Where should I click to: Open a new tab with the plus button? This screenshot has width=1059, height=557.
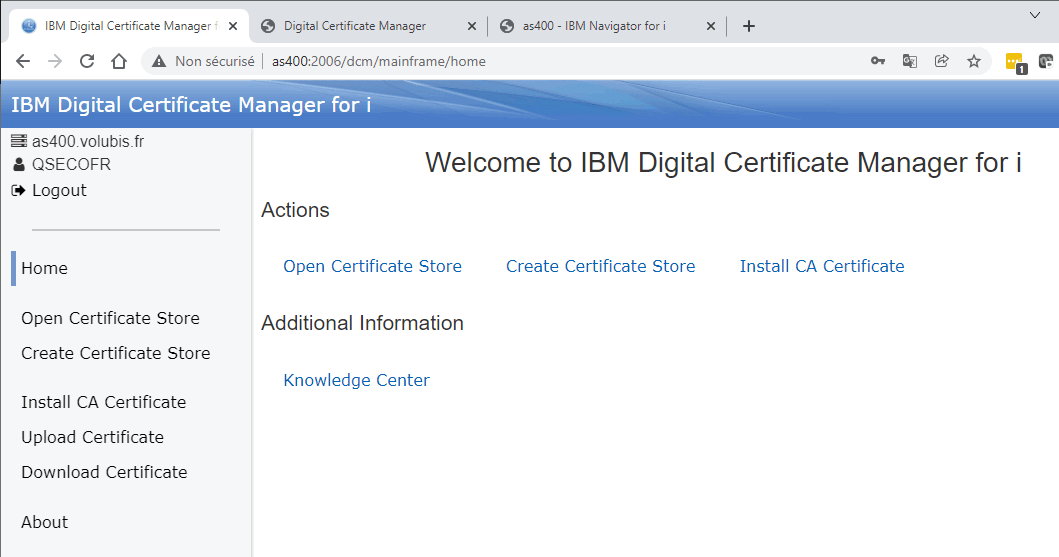tap(748, 26)
